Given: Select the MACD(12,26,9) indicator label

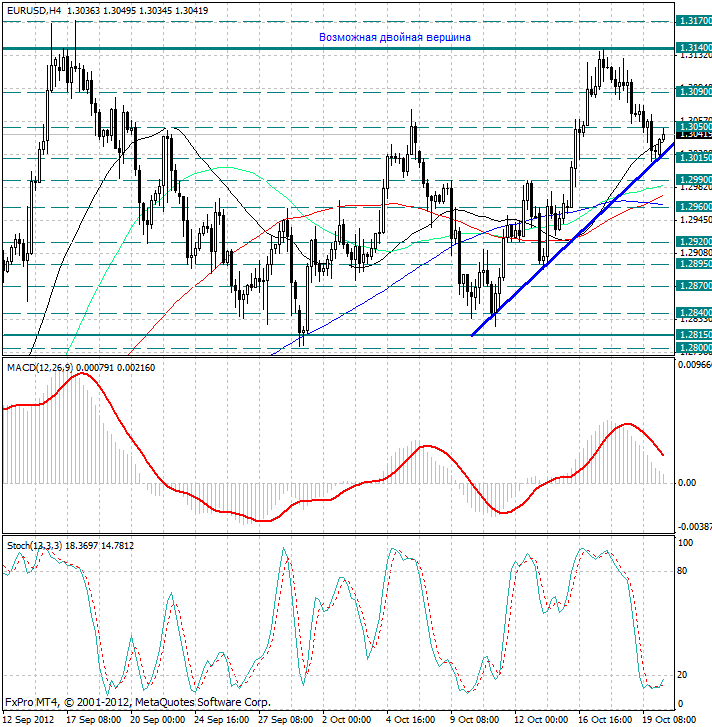Looking at the screenshot, I should pyautogui.click(x=40, y=368).
